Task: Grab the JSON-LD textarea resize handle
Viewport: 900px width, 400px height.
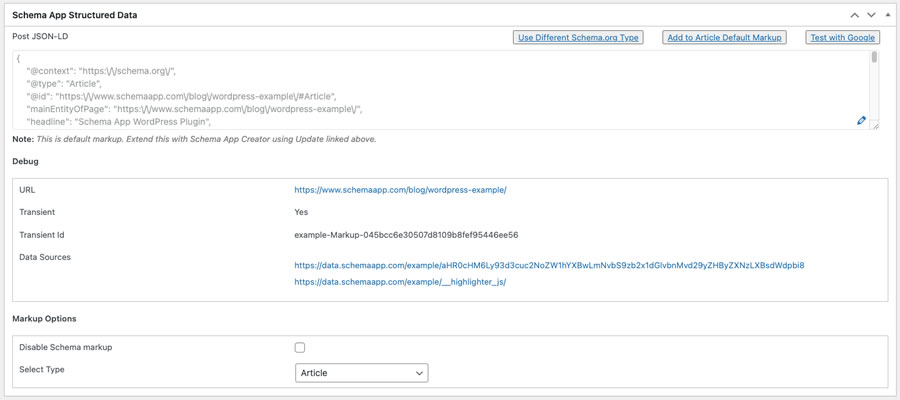Action: tap(875, 125)
